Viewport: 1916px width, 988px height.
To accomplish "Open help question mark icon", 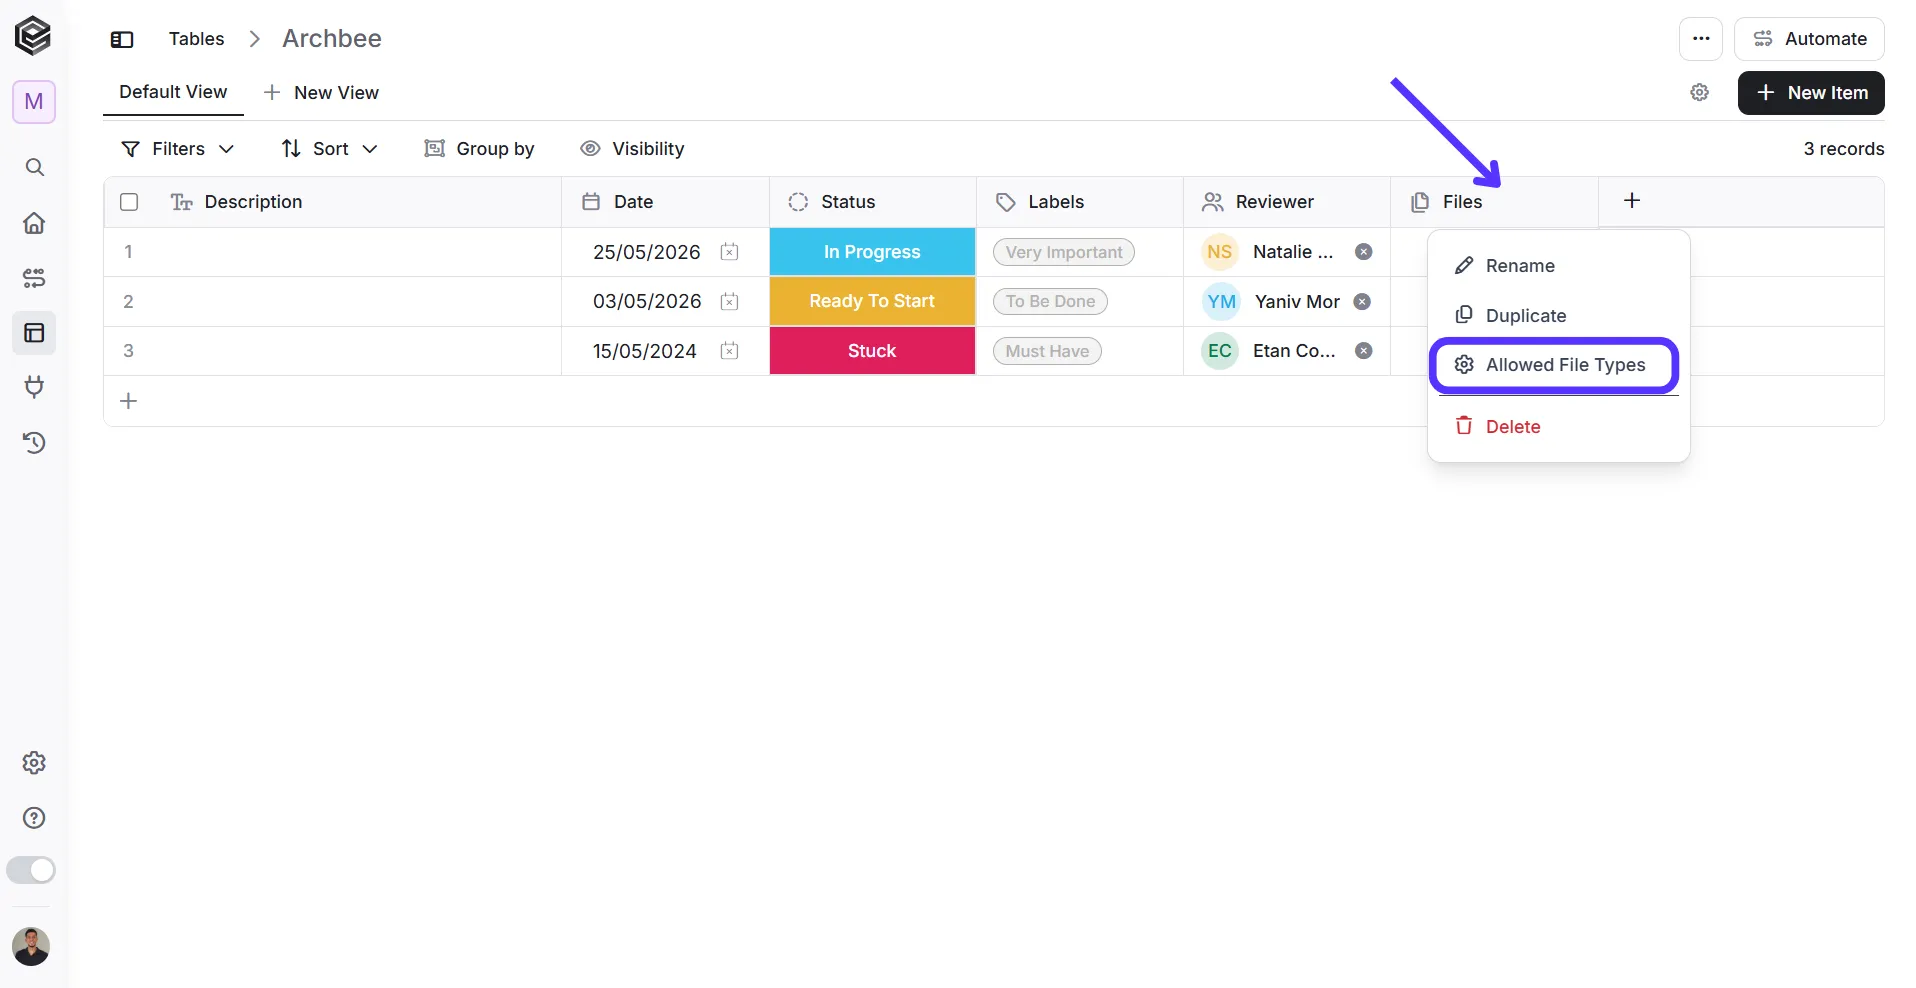I will tap(34, 818).
